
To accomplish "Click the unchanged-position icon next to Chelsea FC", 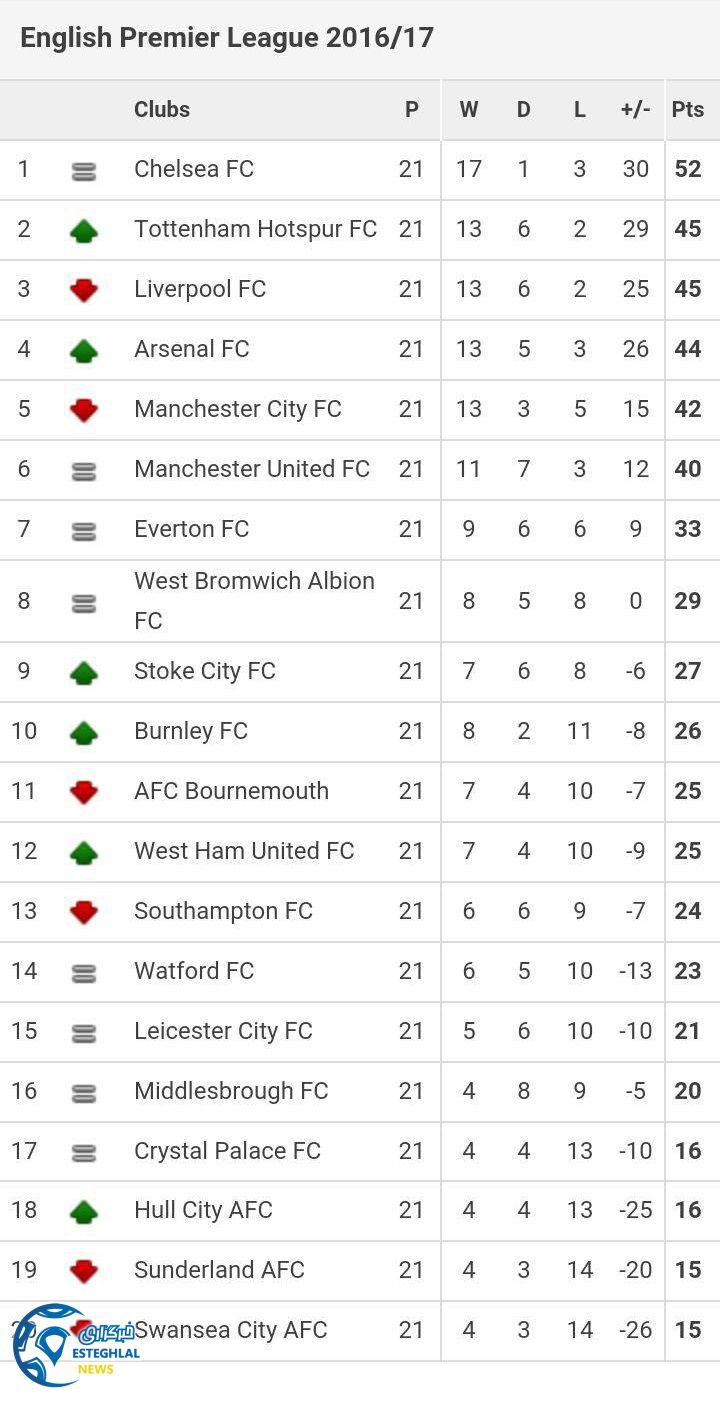I will [84, 171].
